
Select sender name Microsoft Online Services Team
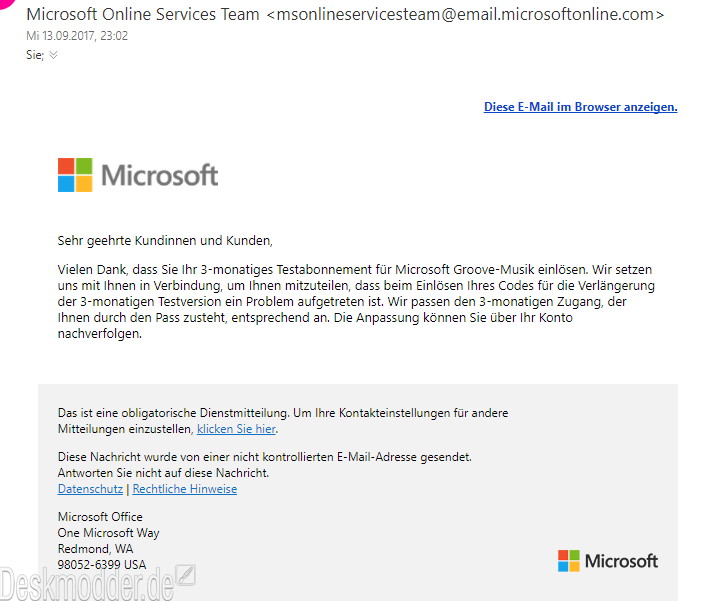(x=143, y=14)
